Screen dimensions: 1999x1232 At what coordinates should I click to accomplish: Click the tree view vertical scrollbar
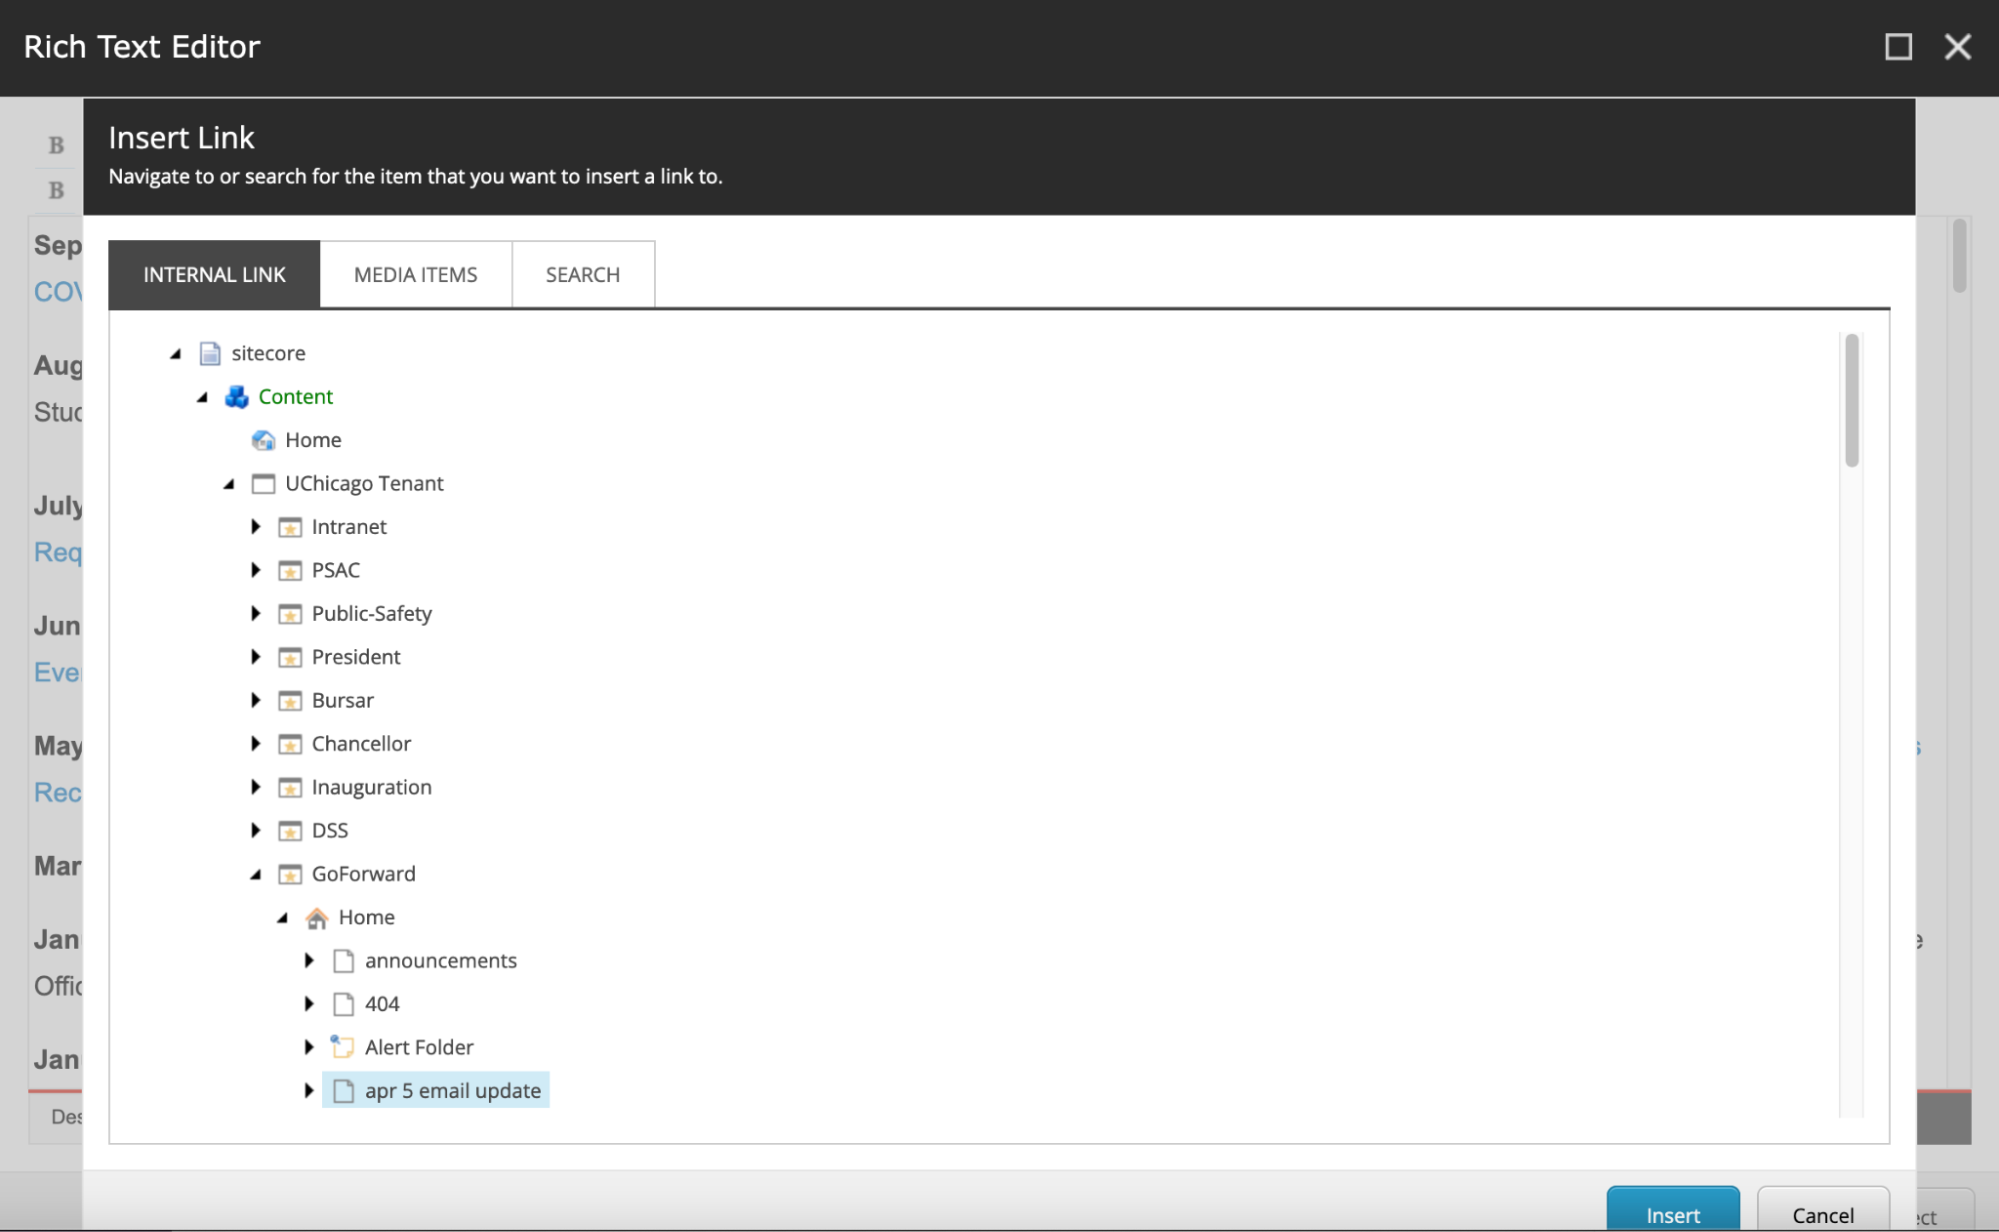1851,400
